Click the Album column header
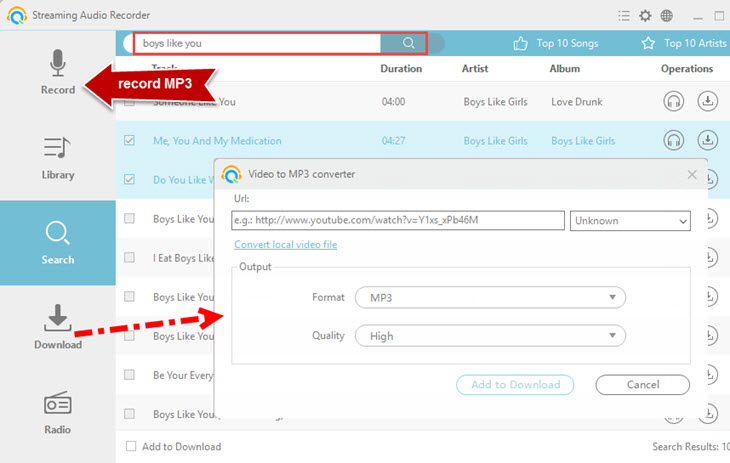 tap(565, 68)
